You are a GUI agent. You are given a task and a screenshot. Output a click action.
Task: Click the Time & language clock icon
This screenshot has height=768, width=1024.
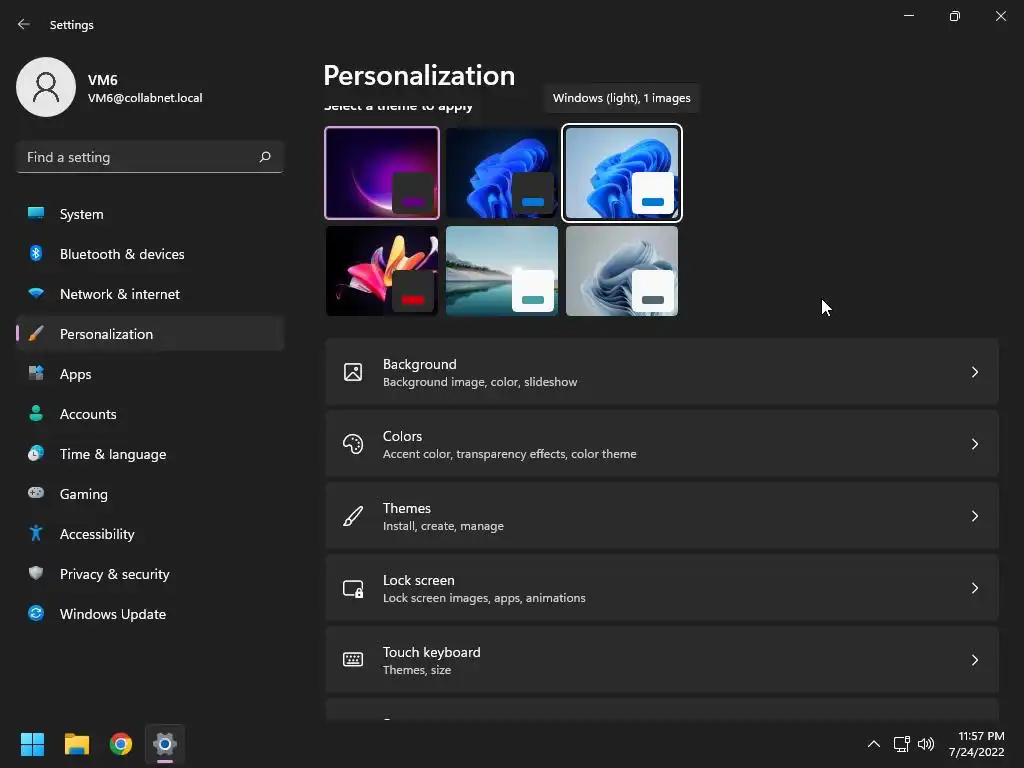[x=36, y=453]
